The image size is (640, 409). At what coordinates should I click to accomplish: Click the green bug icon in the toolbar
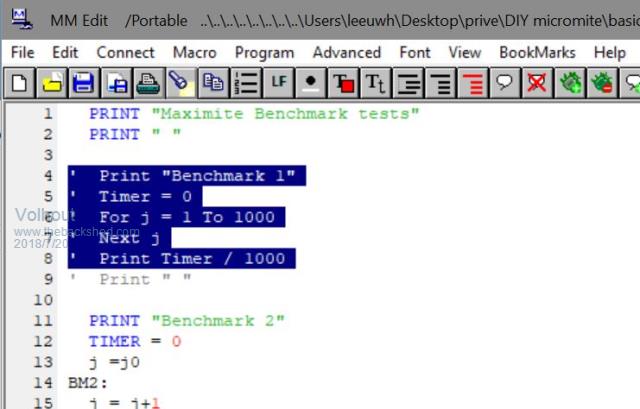click(570, 82)
